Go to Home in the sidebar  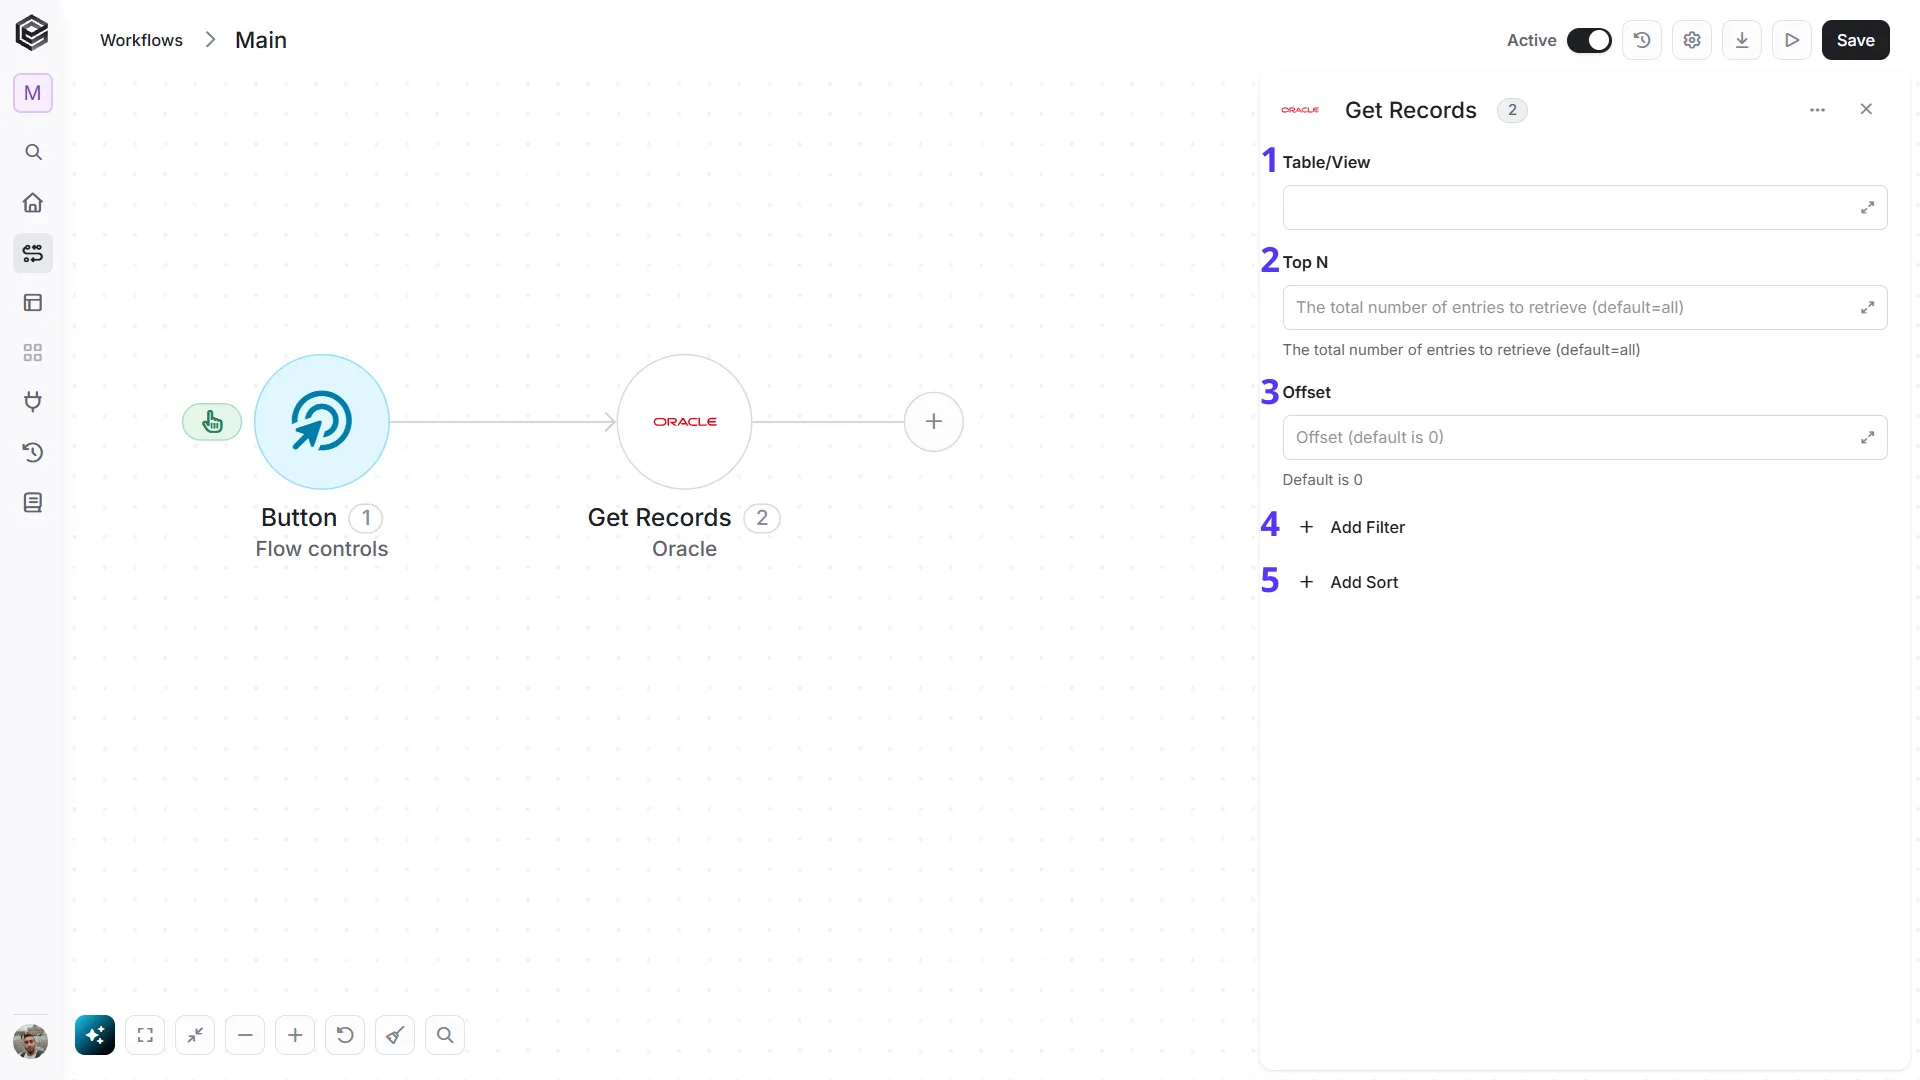(33, 203)
